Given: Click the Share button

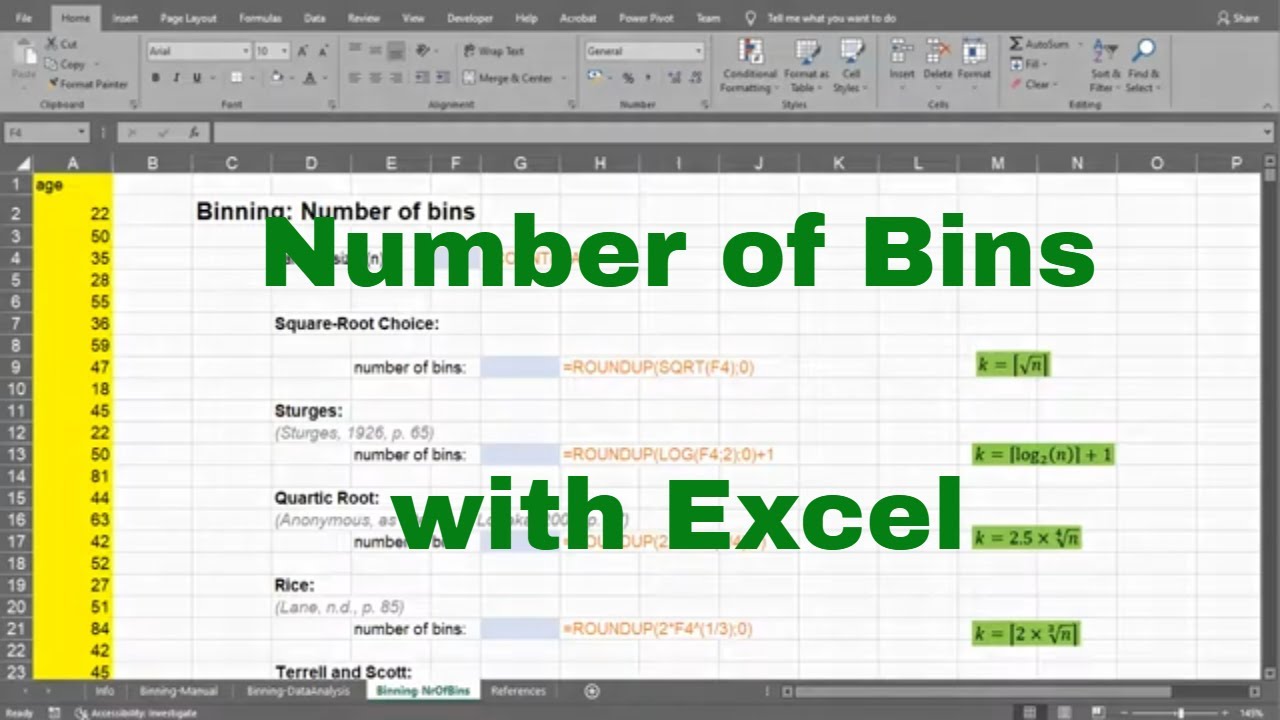Looking at the screenshot, I should 1238,18.
